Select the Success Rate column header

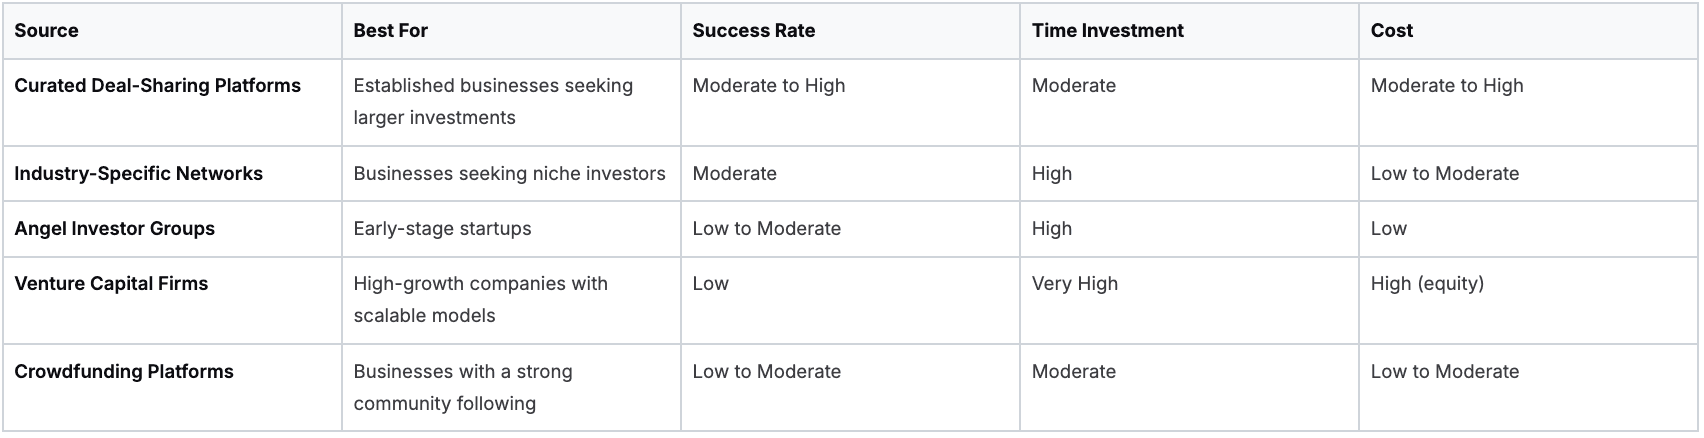point(753,31)
